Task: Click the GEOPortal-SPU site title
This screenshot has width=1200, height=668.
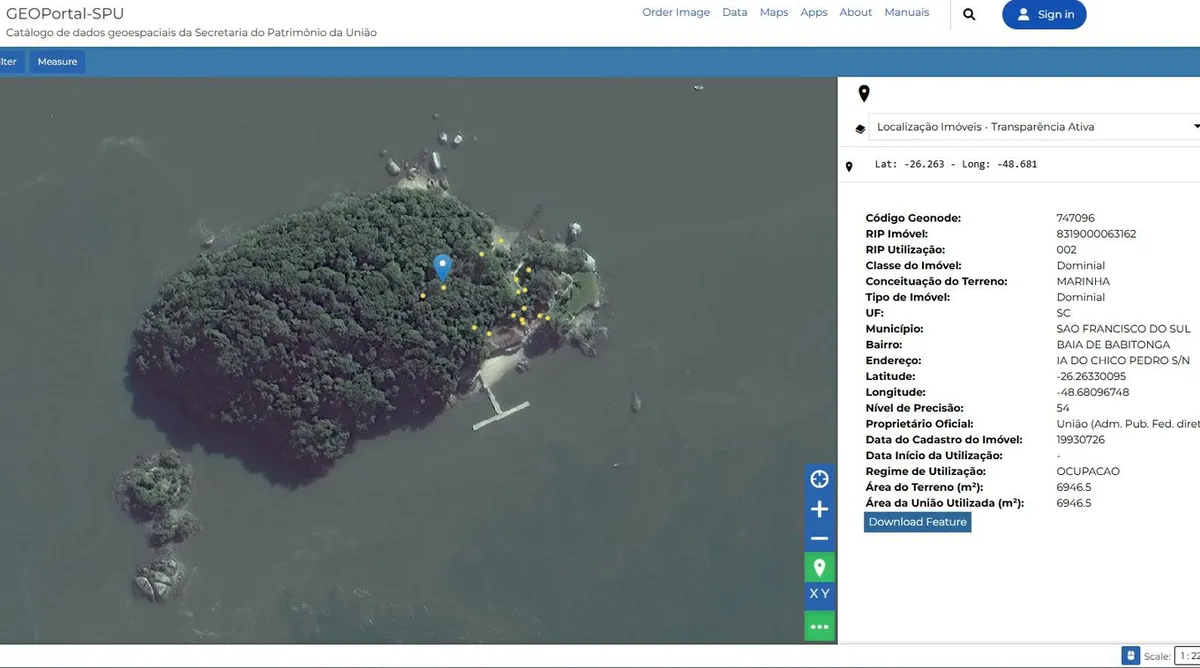Action: point(65,13)
